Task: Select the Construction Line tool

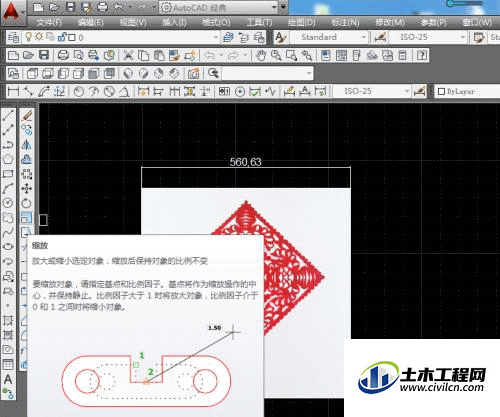Action: click(8, 130)
